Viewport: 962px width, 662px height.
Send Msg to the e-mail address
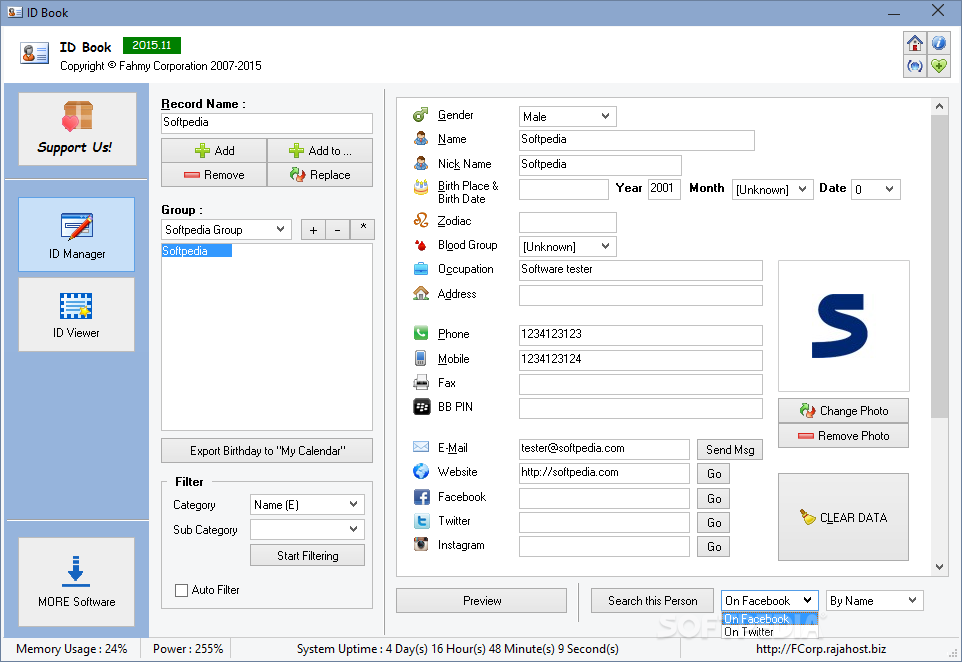coord(730,450)
